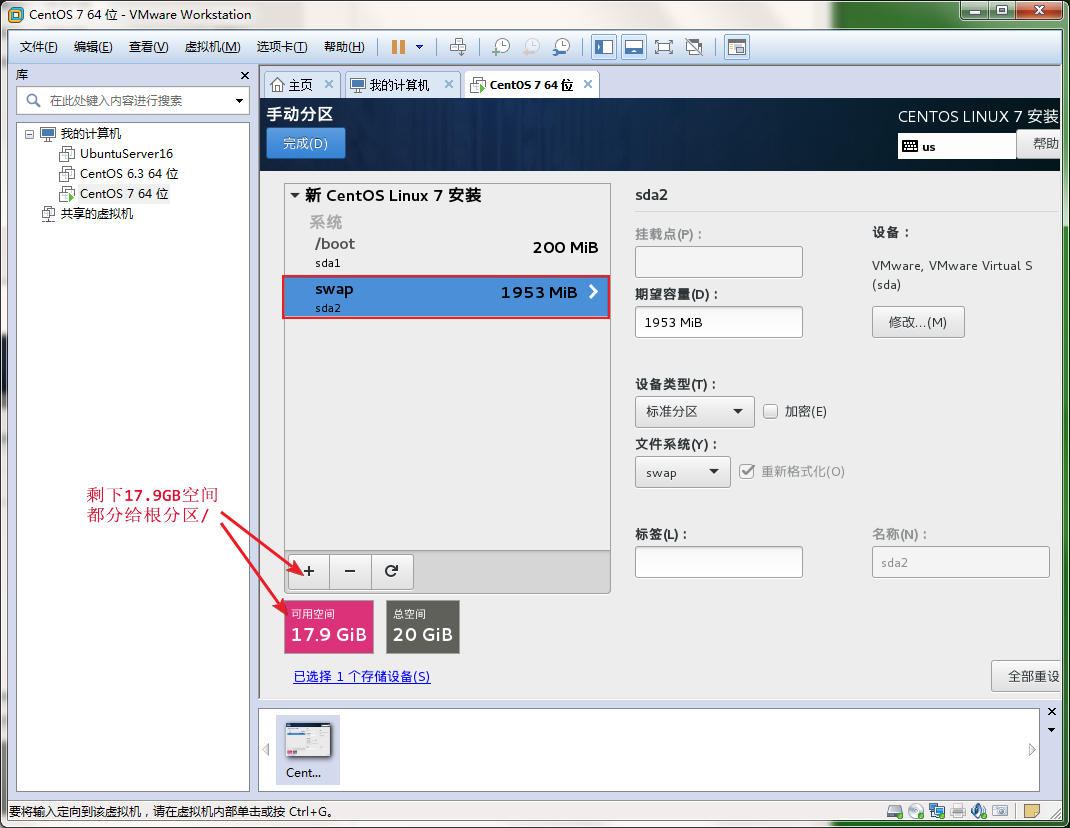Click the 挂载点 input field
The width and height of the screenshot is (1070, 828).
[719, 262]
